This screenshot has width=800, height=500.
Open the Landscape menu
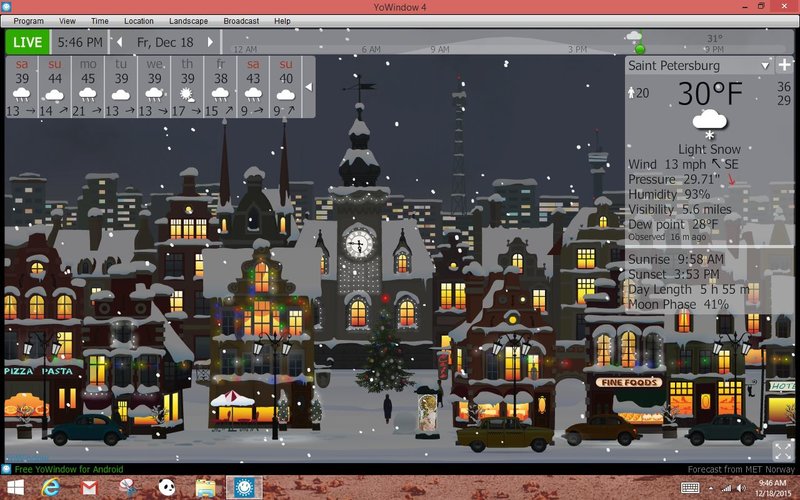point(189,20)
